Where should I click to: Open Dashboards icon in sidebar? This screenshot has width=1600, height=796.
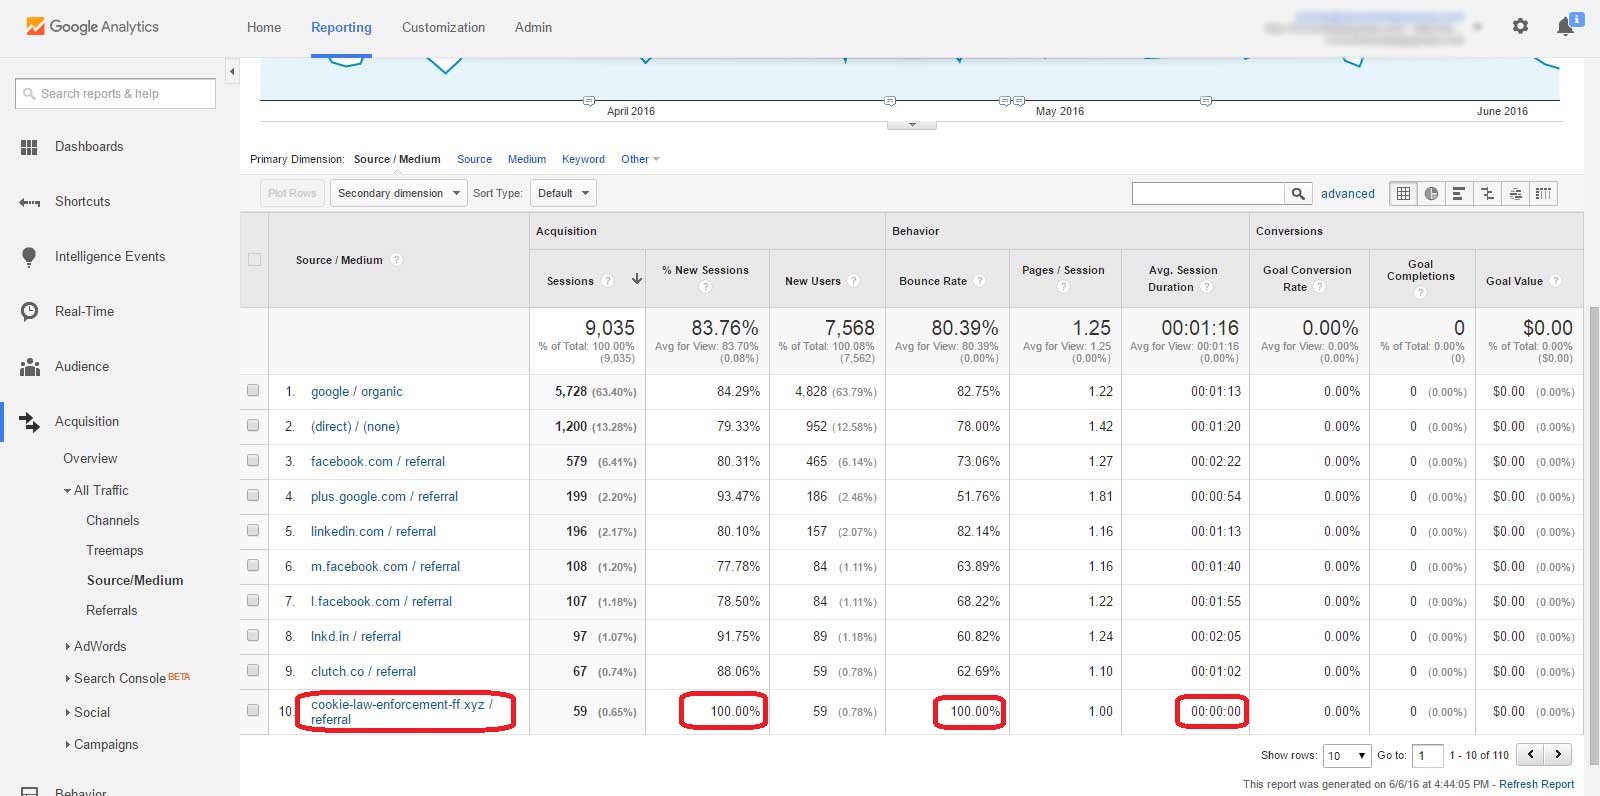(x=29, y=147)
